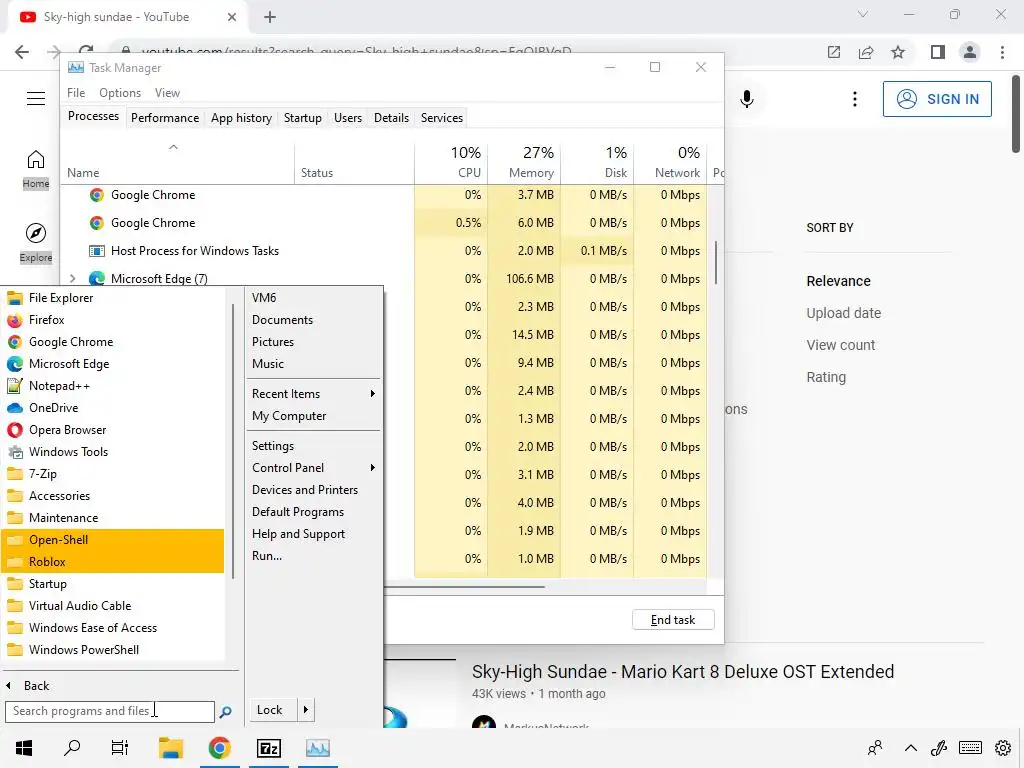1024x768 pixels.
Task: Go Back in the start menu
Action: click(29, 686)
